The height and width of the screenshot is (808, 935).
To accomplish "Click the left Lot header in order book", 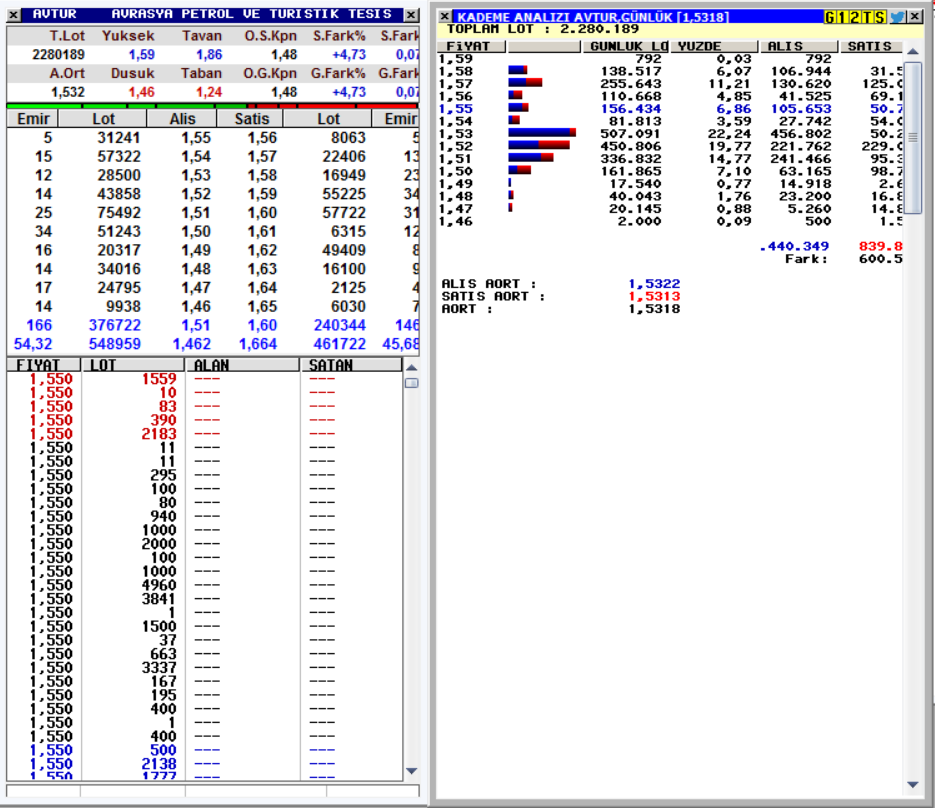I will [x=103, y=119].
